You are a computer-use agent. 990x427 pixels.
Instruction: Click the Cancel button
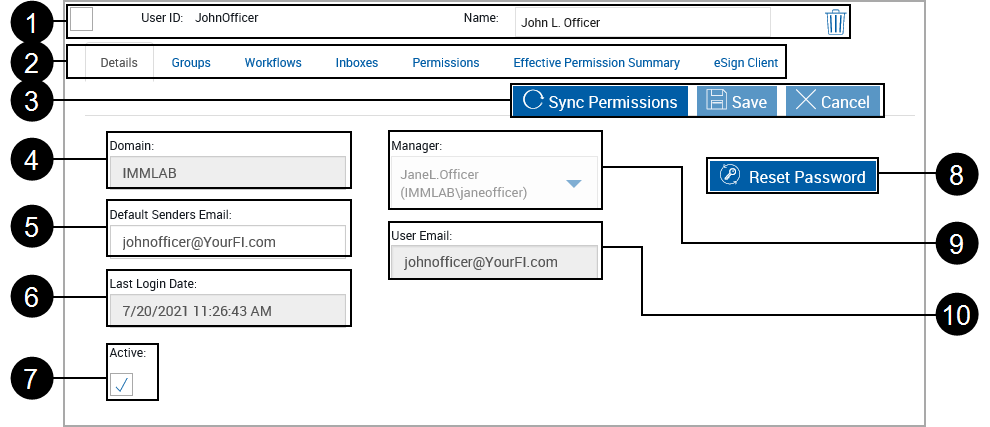coord(833,101)
